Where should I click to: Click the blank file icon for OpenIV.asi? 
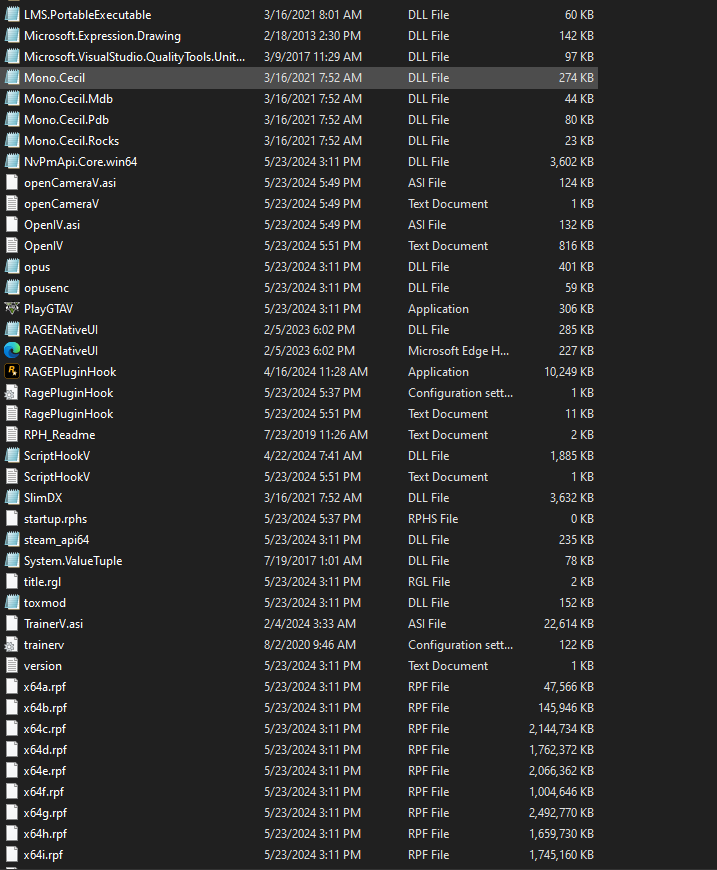click(x=12, y=225)
